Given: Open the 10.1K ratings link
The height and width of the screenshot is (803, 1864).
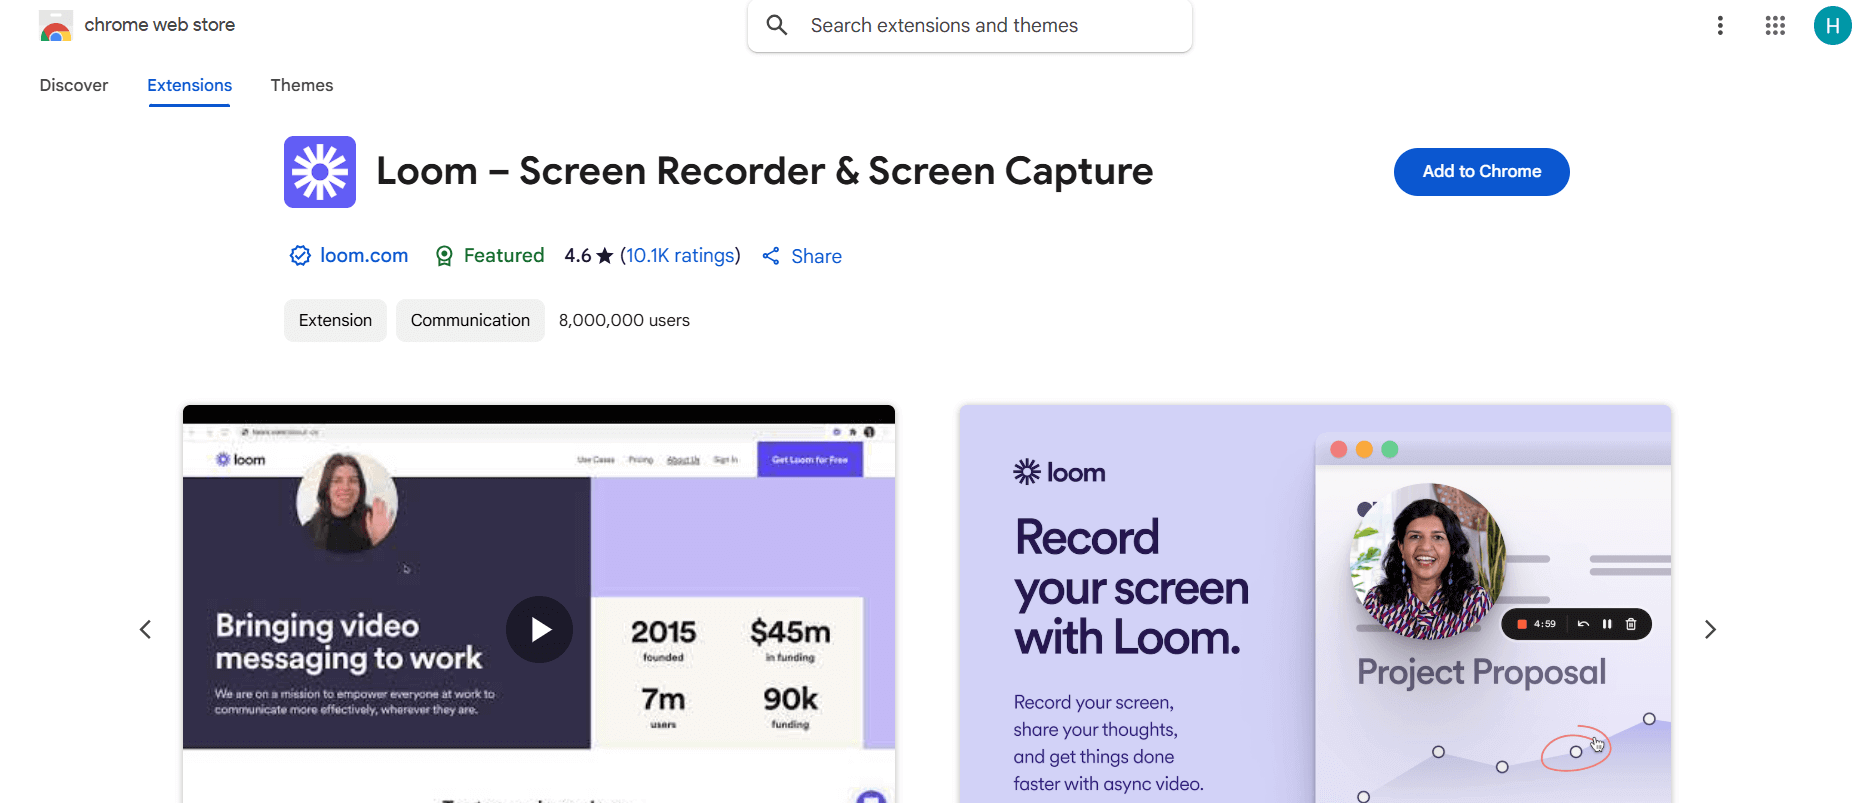Looking at the screenshot, I should coord(680,256).
